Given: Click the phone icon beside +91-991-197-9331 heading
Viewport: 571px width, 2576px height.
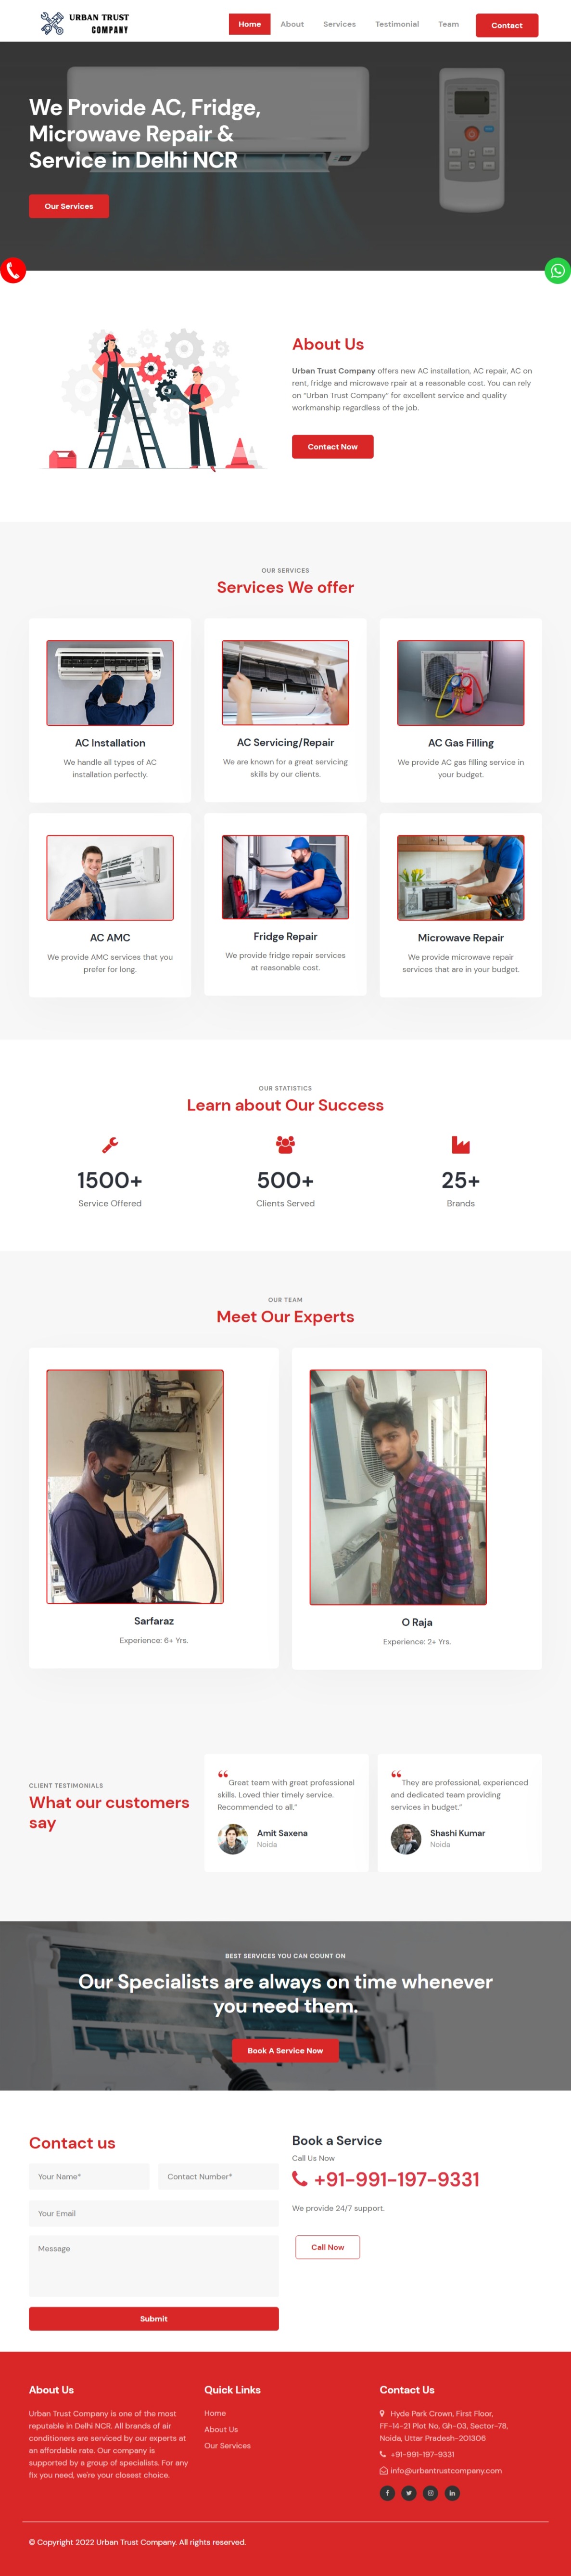Looking at the screenshot, I should [x=300, y=2179].
